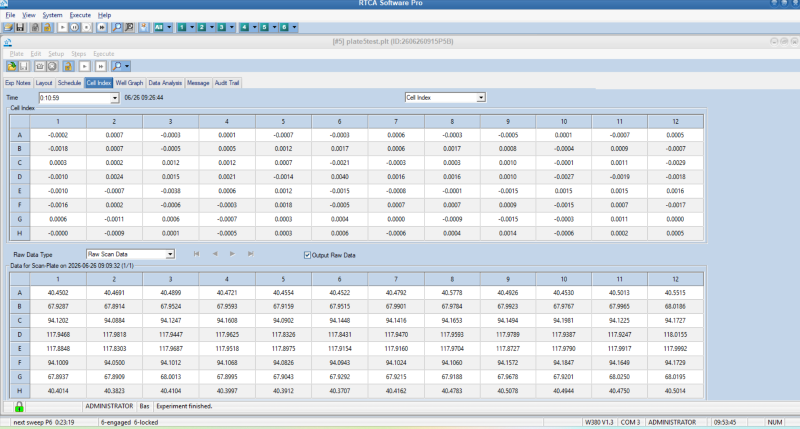Go to previous raw data scan
Image resolution: width=800 pixels, height=429 pixels.
[x=215, y=254]
